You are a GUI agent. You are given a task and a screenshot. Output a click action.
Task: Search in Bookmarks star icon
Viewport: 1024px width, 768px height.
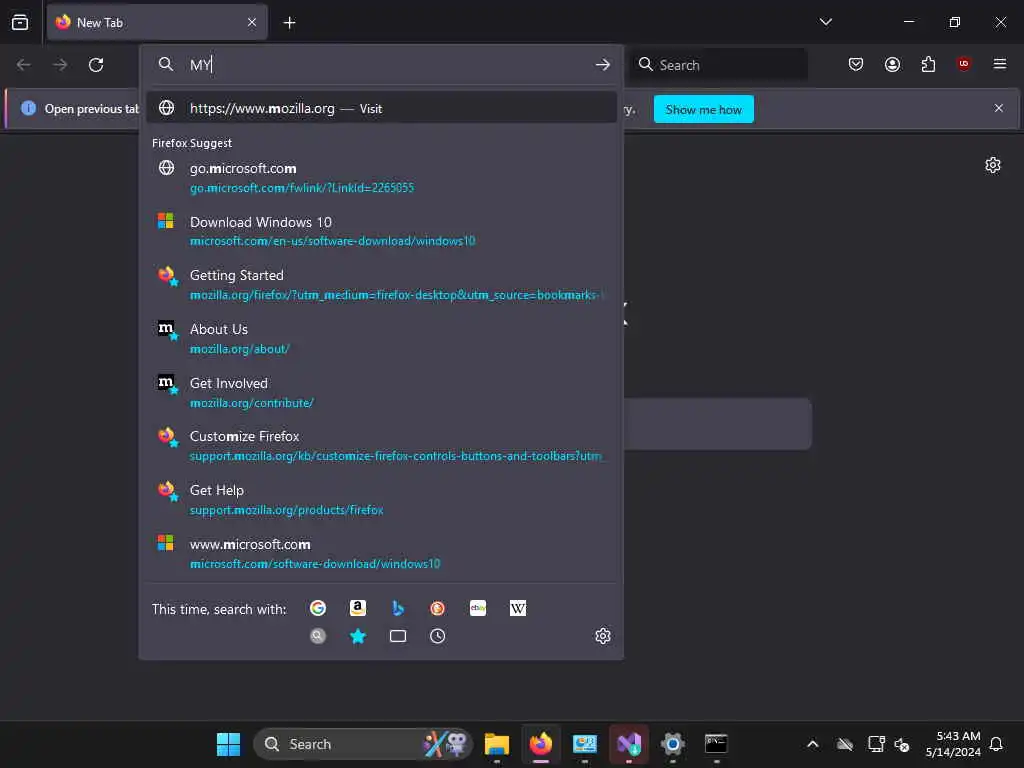[x=358, y=636]
